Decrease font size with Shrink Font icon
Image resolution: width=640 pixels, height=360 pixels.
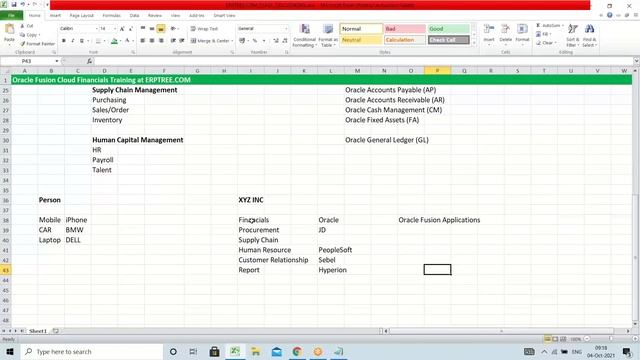(x=131, y=29)
